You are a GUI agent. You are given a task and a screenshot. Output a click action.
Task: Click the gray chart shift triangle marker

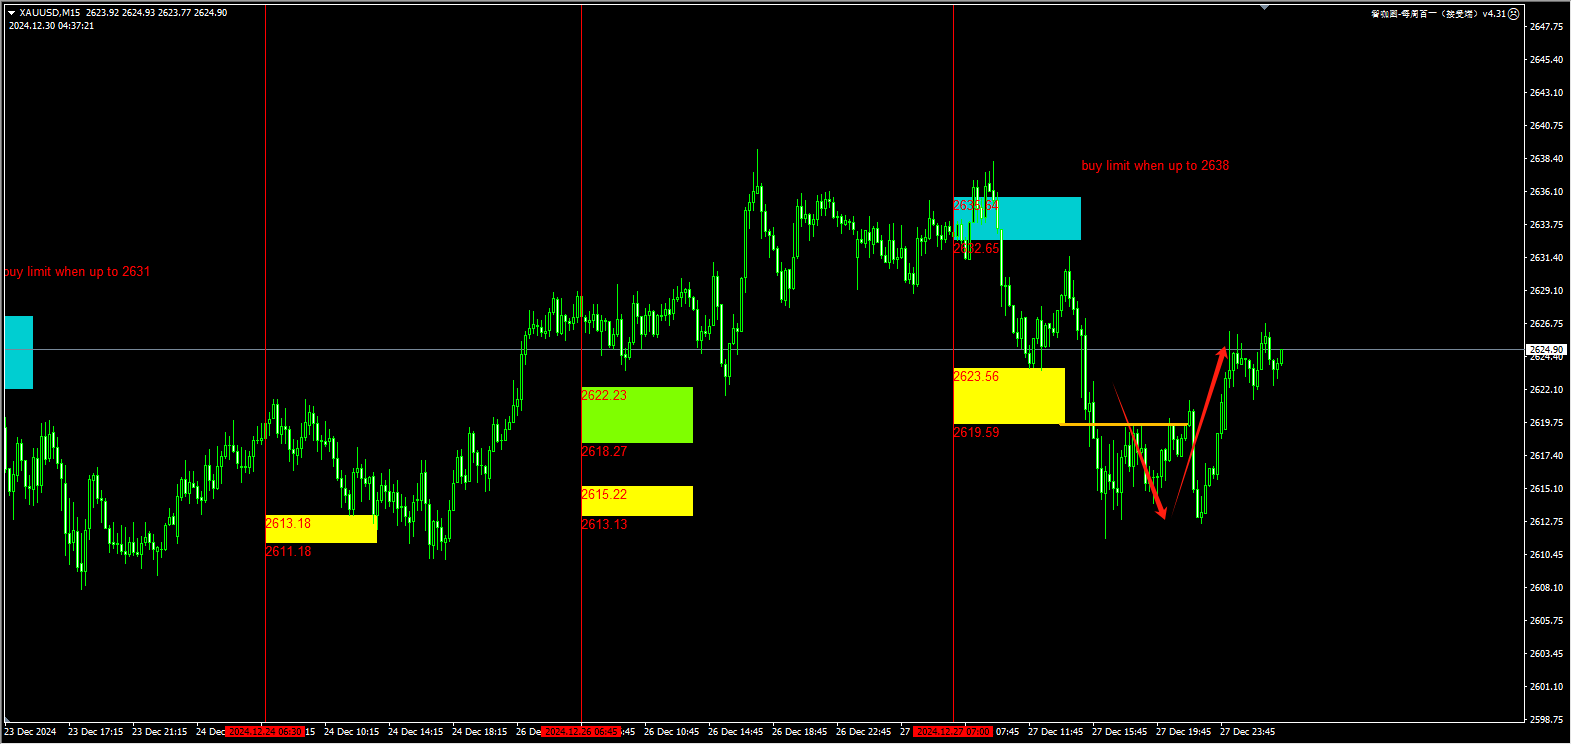tap(1265, 7)
